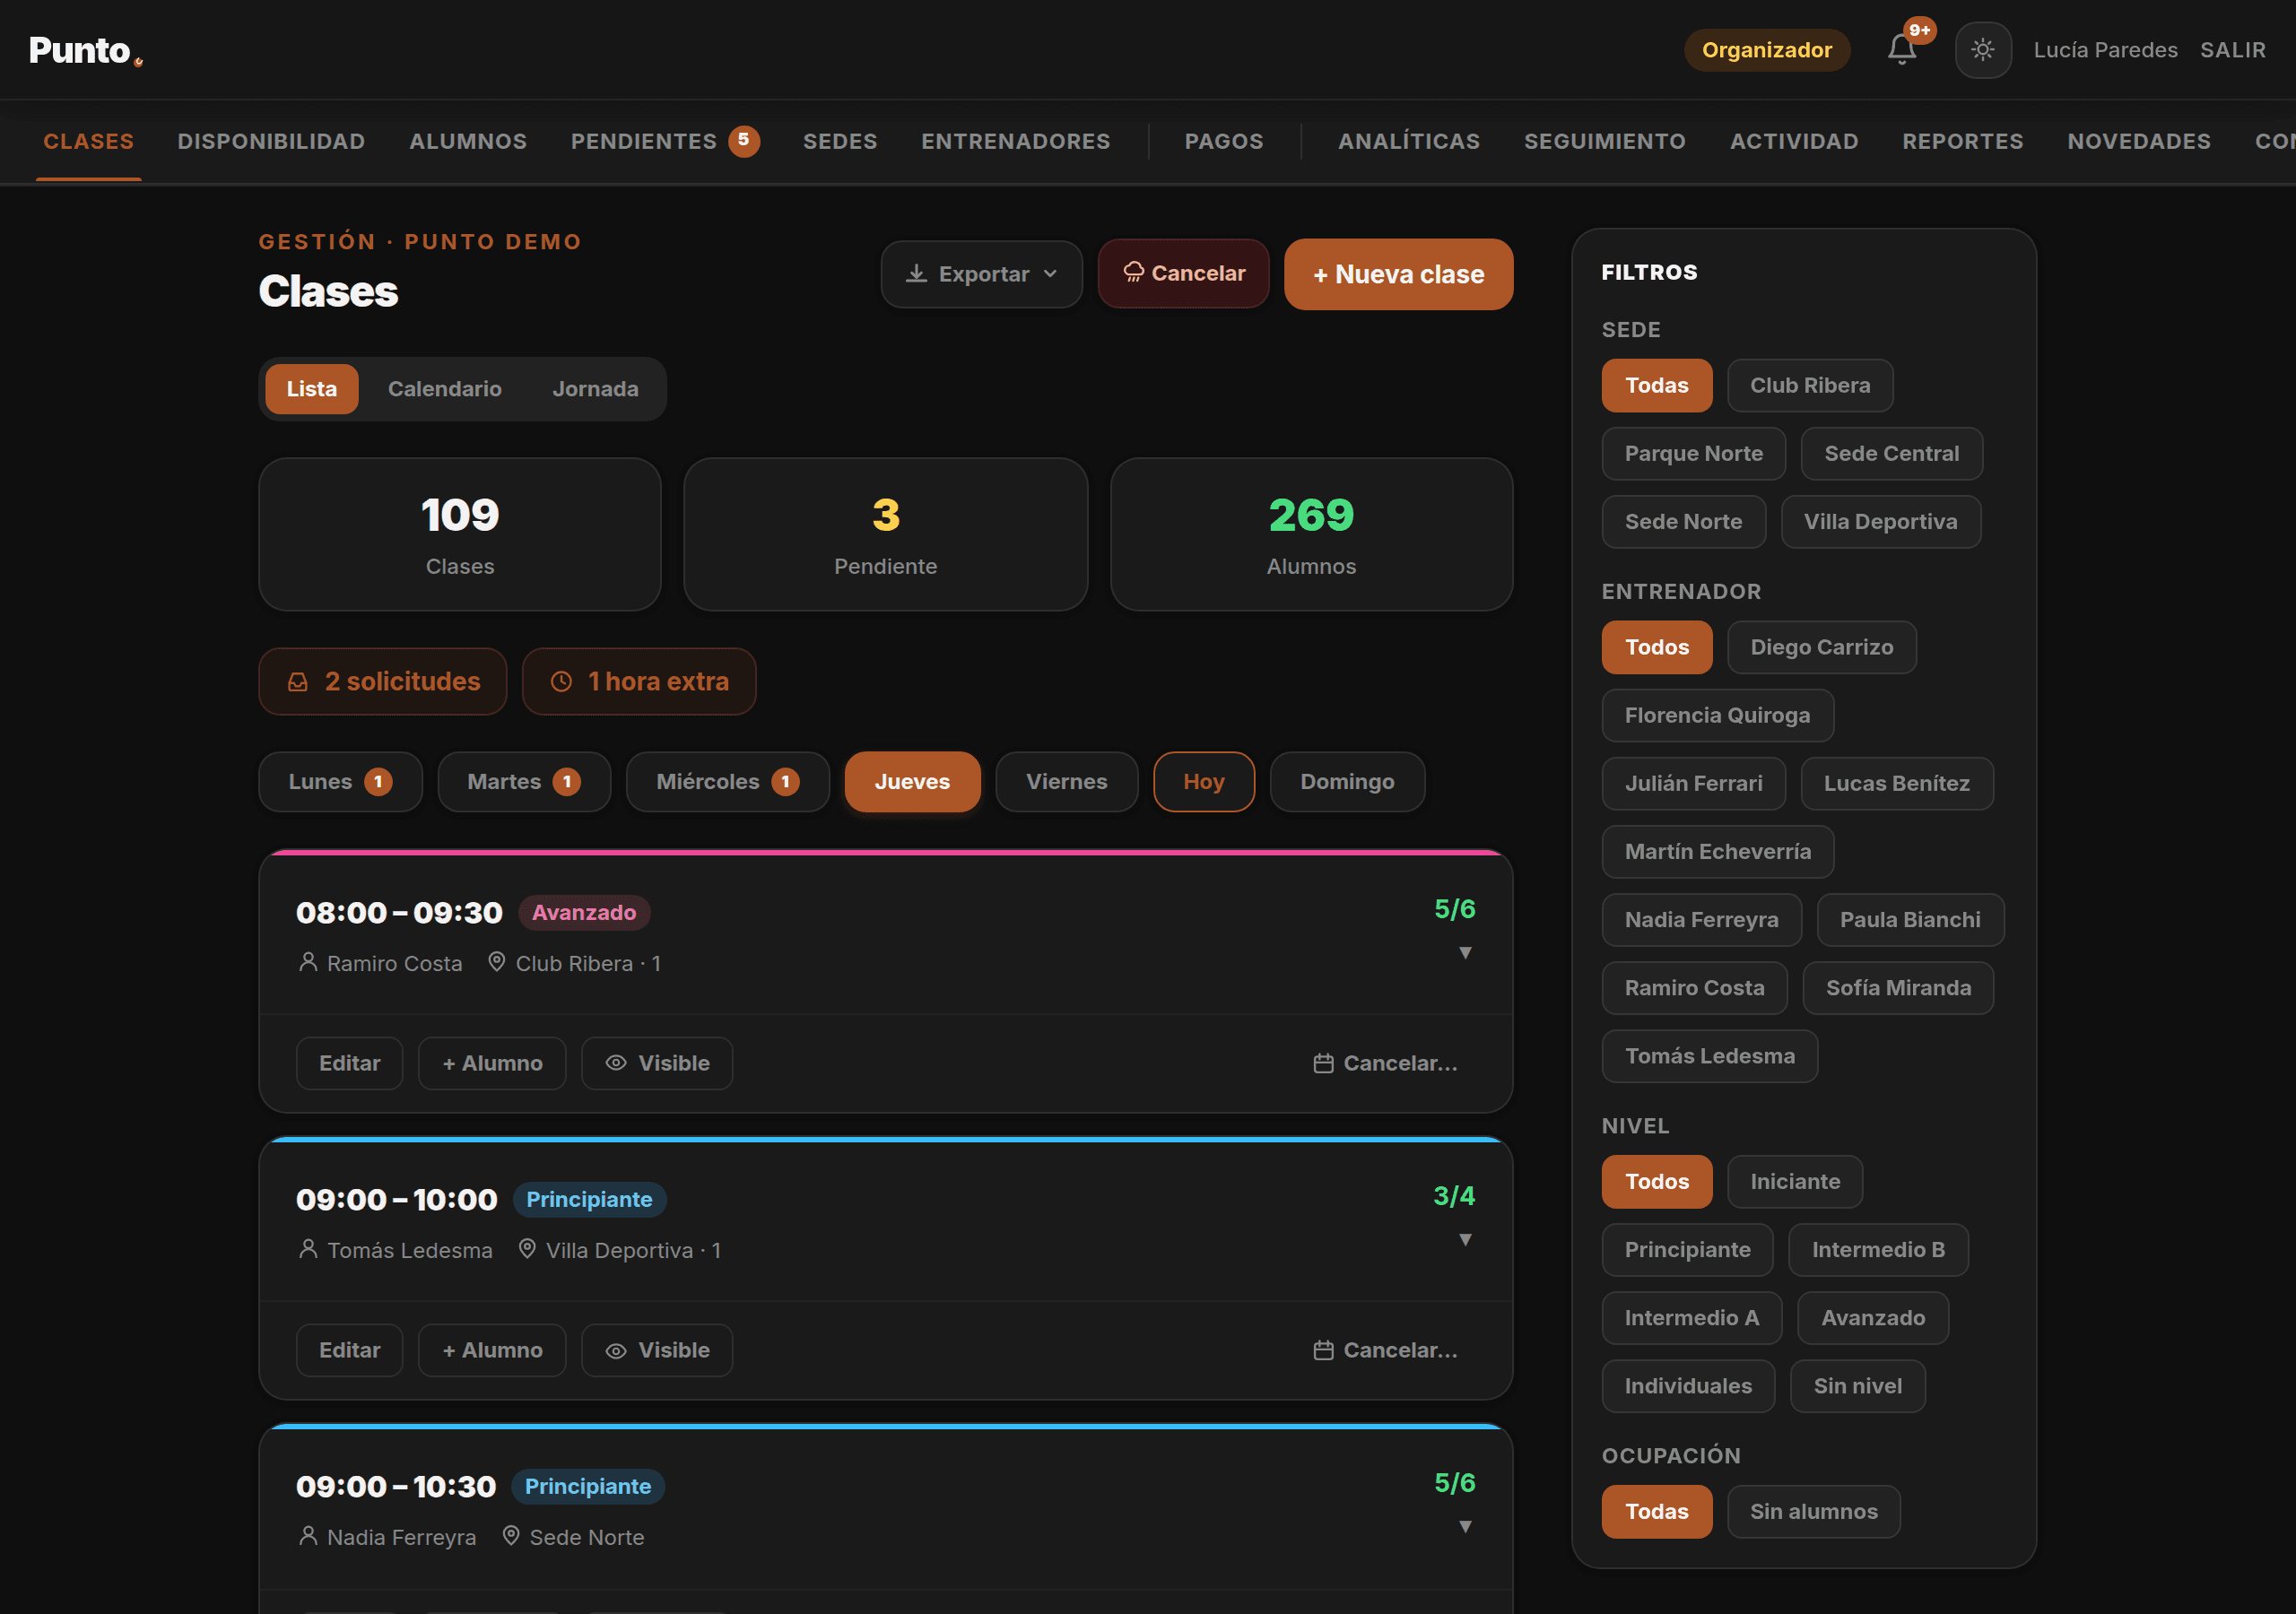Enable the Sin alumnos ocupación filter
This screenshot has height=1614, width=2296.
click(x=1813, y=1511)
